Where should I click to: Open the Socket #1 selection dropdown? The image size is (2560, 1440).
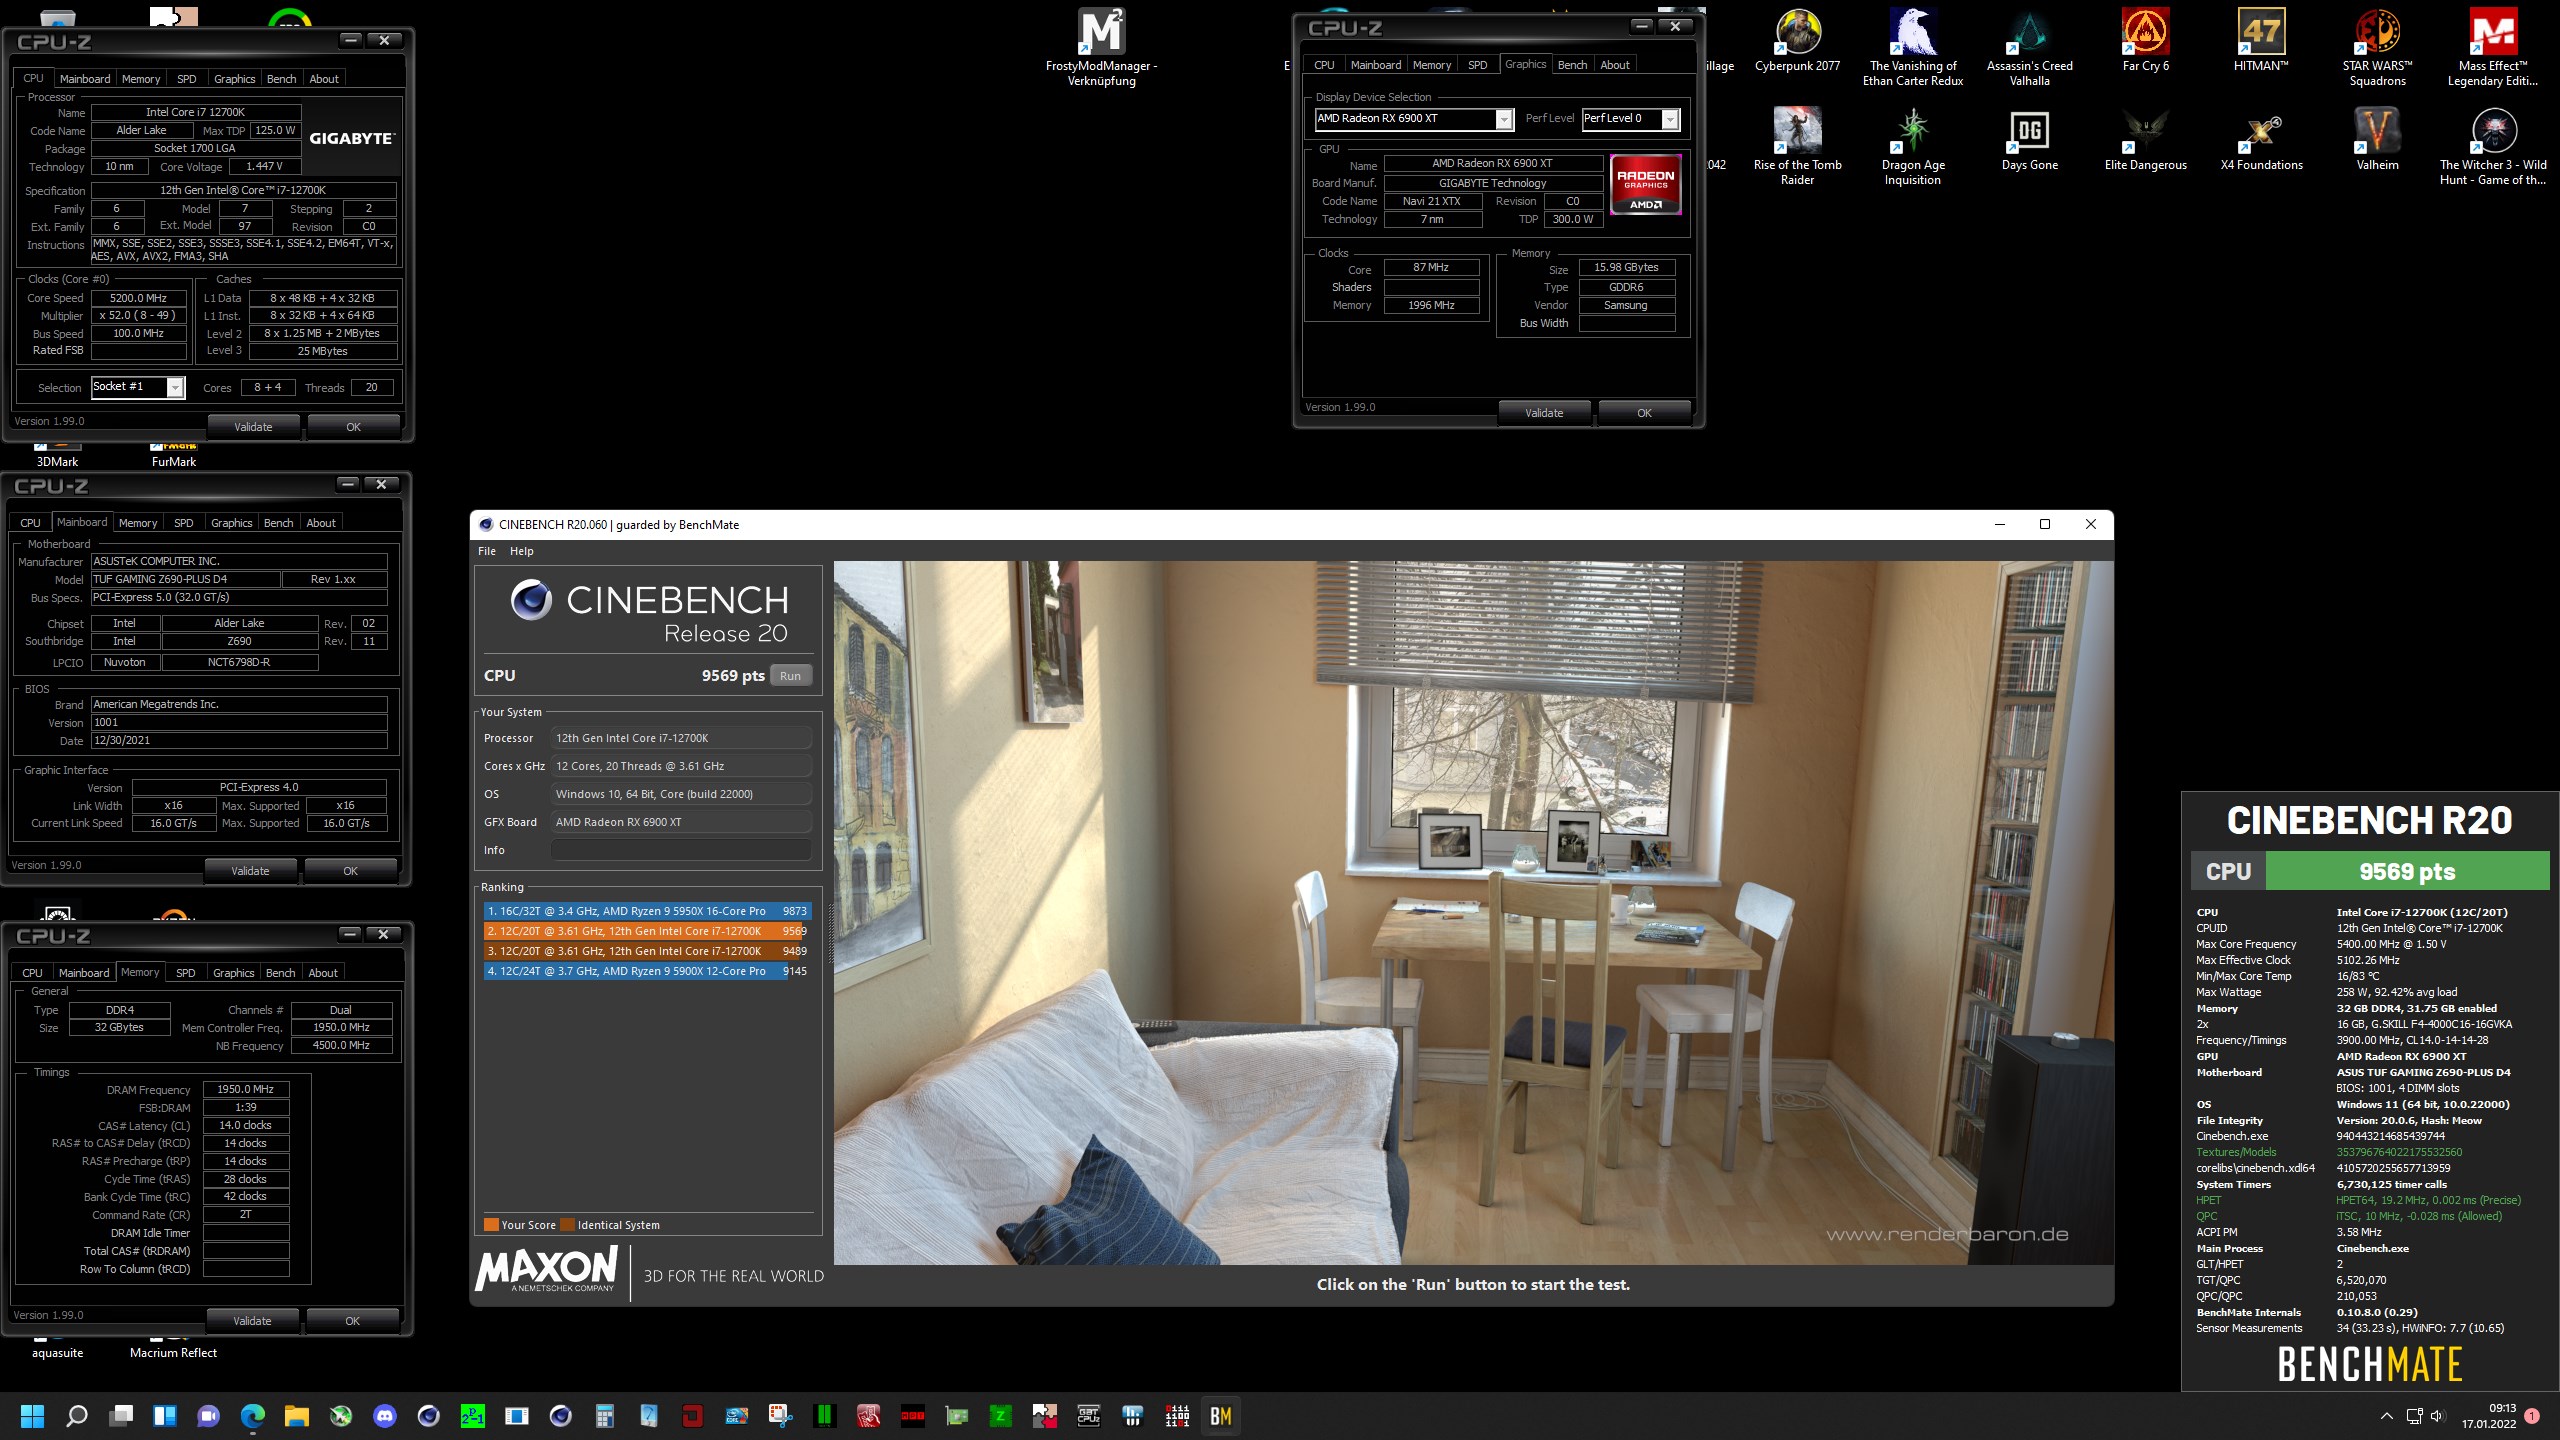click(138, 387)
